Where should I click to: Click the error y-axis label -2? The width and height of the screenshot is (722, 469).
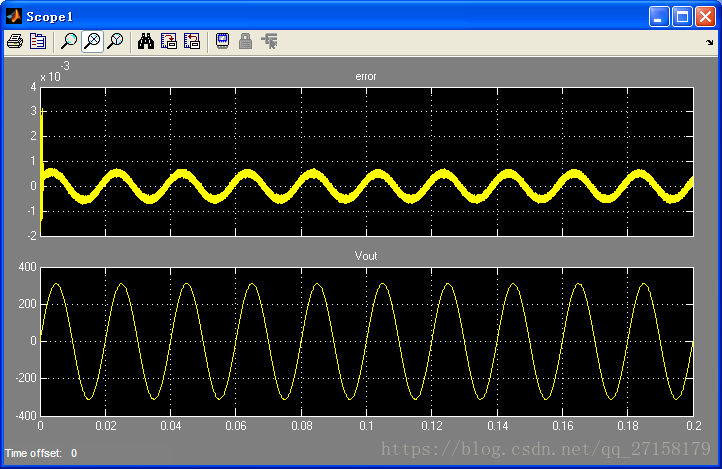tap(32, 236)
